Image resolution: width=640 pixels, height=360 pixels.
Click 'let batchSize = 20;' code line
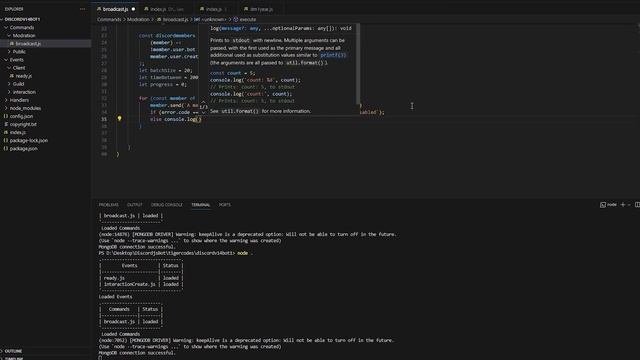165,70
